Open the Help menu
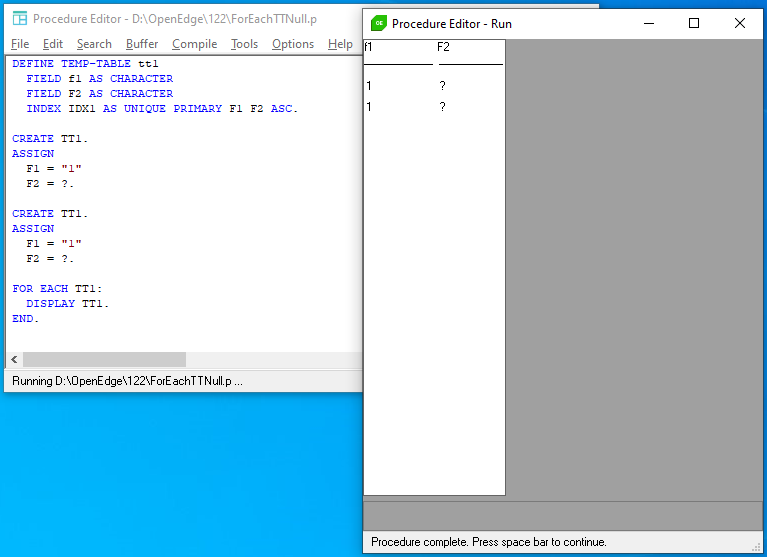 [x=340, y=44]
